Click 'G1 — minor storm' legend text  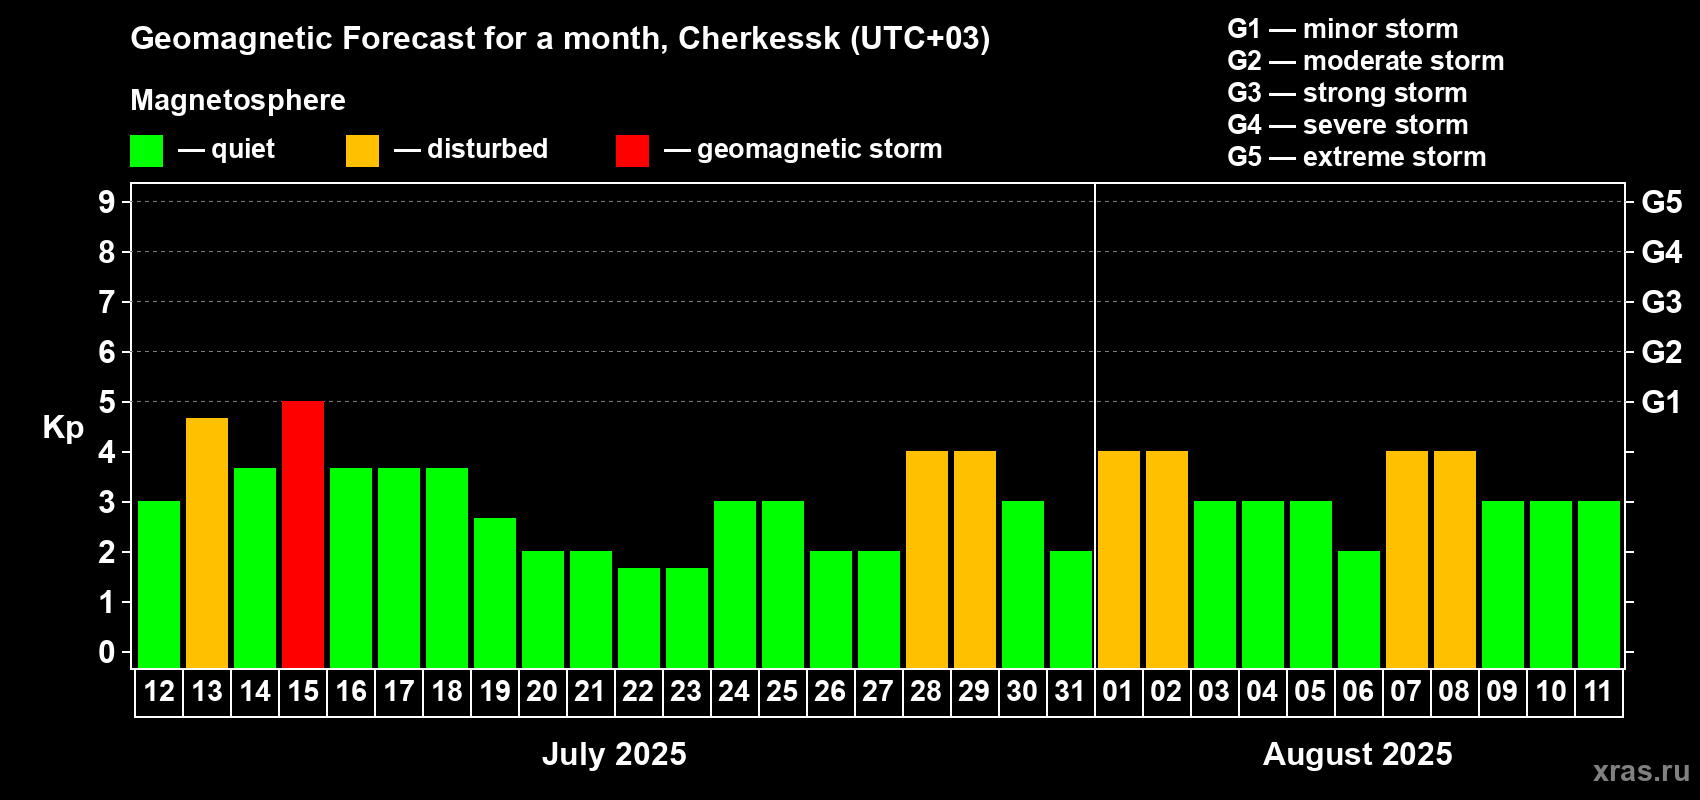1343,29
